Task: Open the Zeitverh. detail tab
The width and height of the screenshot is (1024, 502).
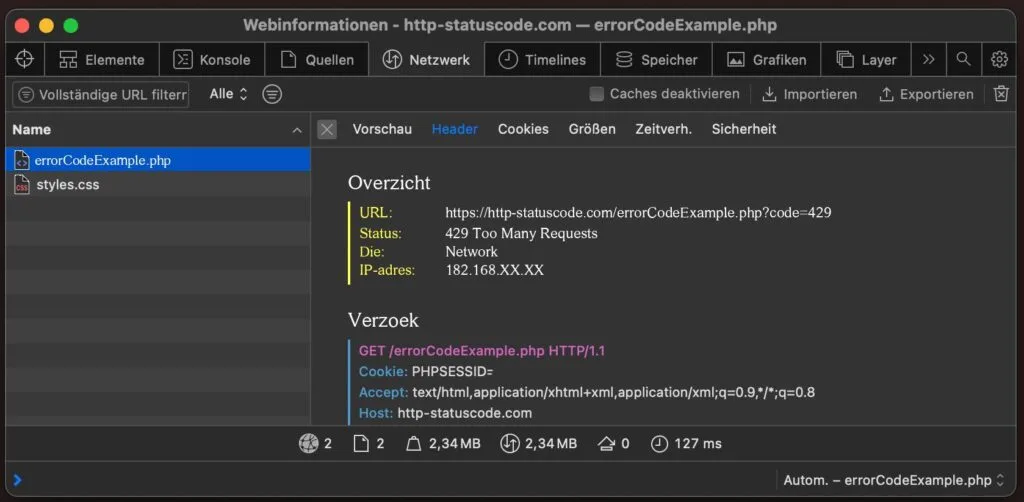Action: point(664,129)
